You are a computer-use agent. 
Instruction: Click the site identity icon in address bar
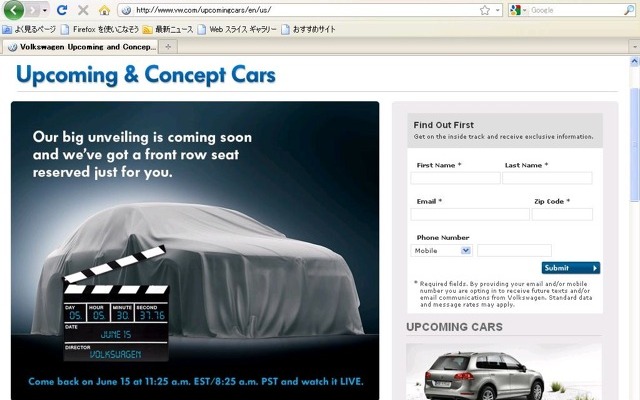pyautogui.click(x=126, y=10)
